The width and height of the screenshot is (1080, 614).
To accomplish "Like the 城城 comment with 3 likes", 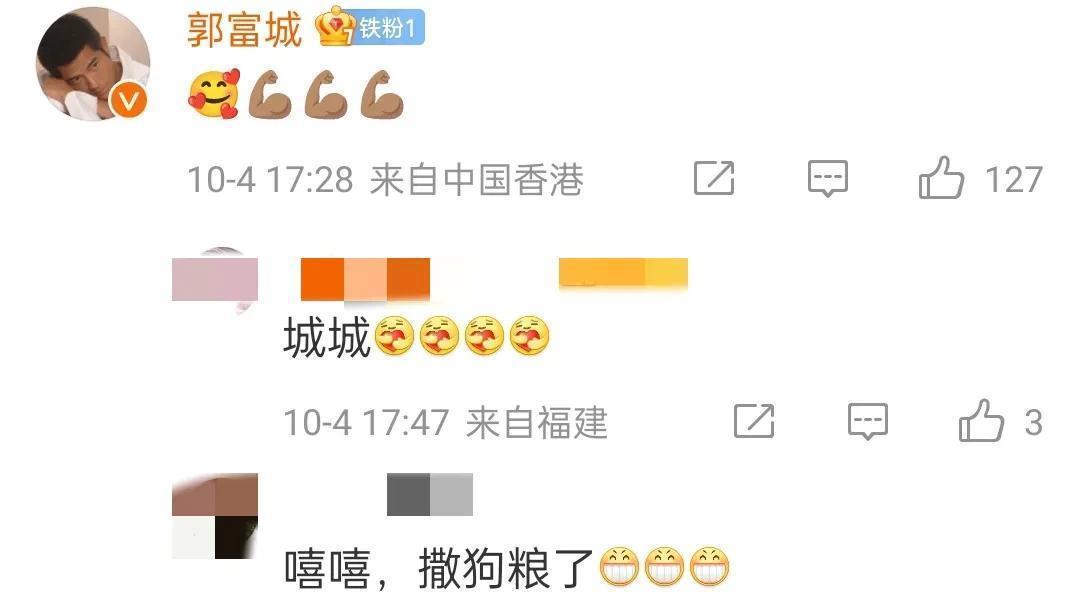I will pyautogui.click(x=981, y=420).
